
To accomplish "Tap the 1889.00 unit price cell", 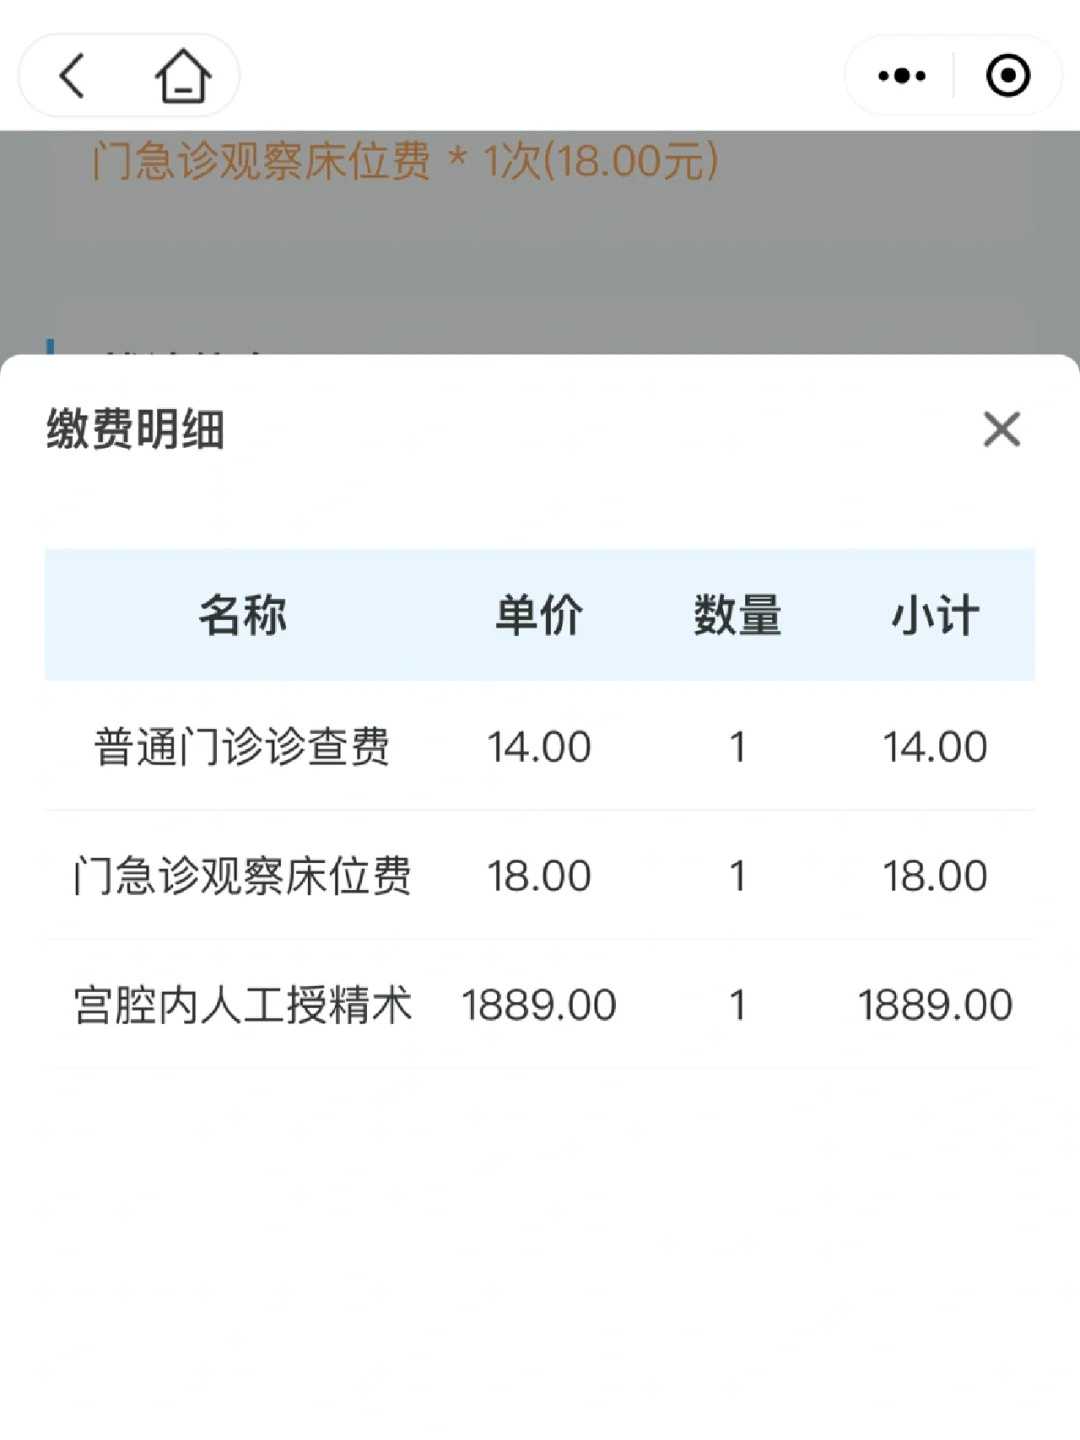I will click(537, 1006).
